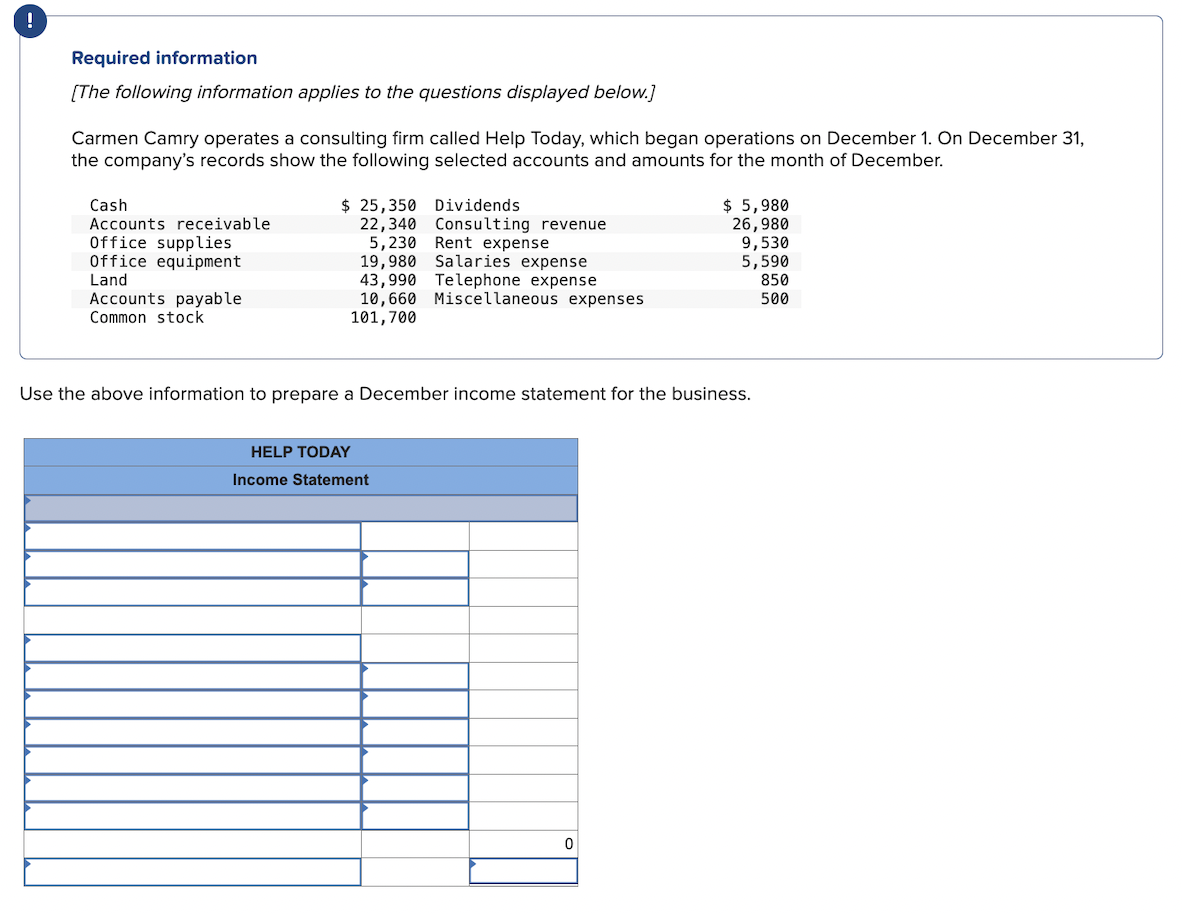Click the Required information heading
1182x914 pixels.
pyautogui.click(x=163, y=57)
